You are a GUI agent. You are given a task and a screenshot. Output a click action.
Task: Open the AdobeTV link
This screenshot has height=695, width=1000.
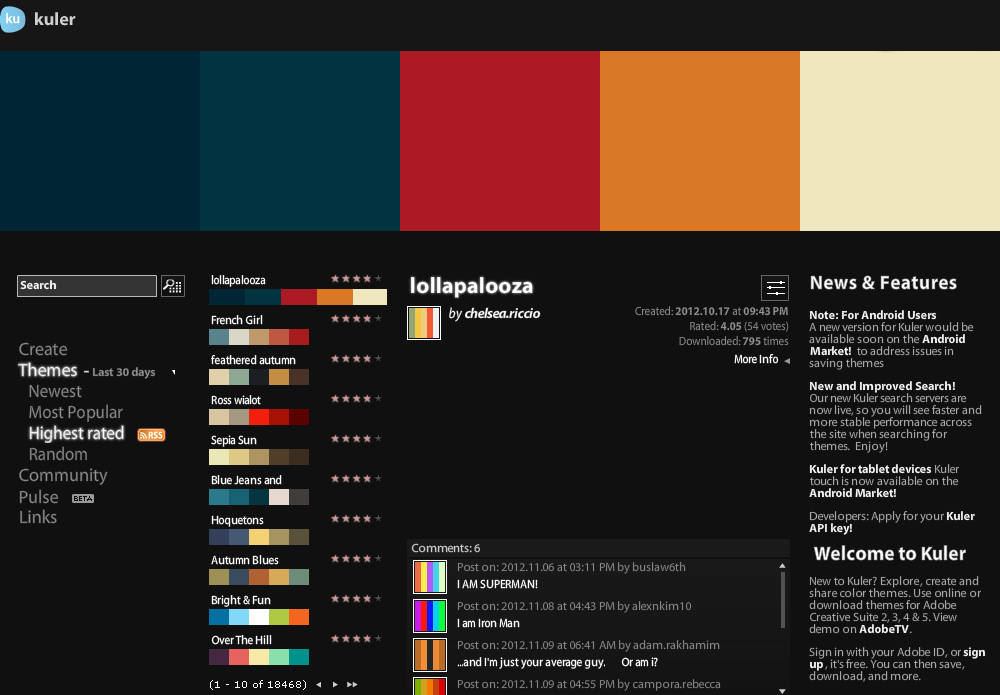(x=883, y=629)
